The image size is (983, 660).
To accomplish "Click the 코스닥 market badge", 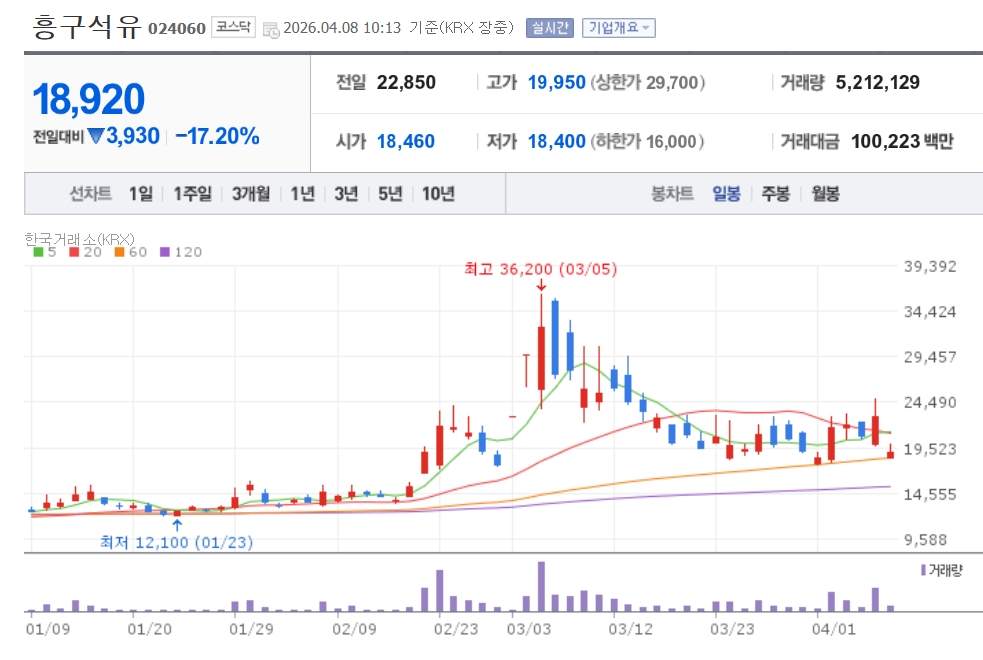I will coord(235,28).
